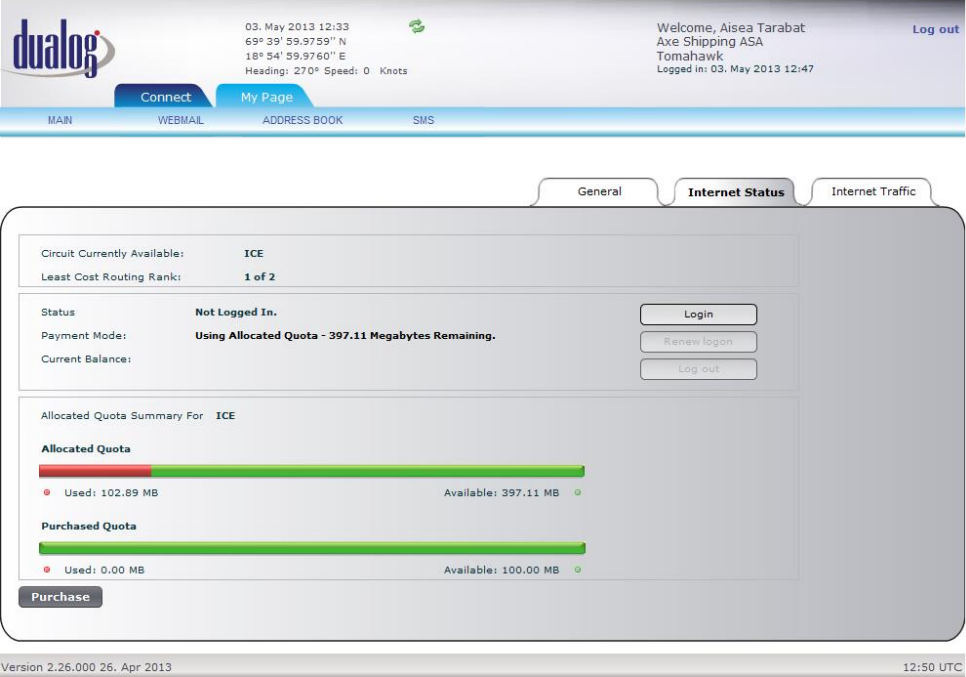Click green dot beside Available 397.11 MB
The image size is (966, 677).
point(578,492)
